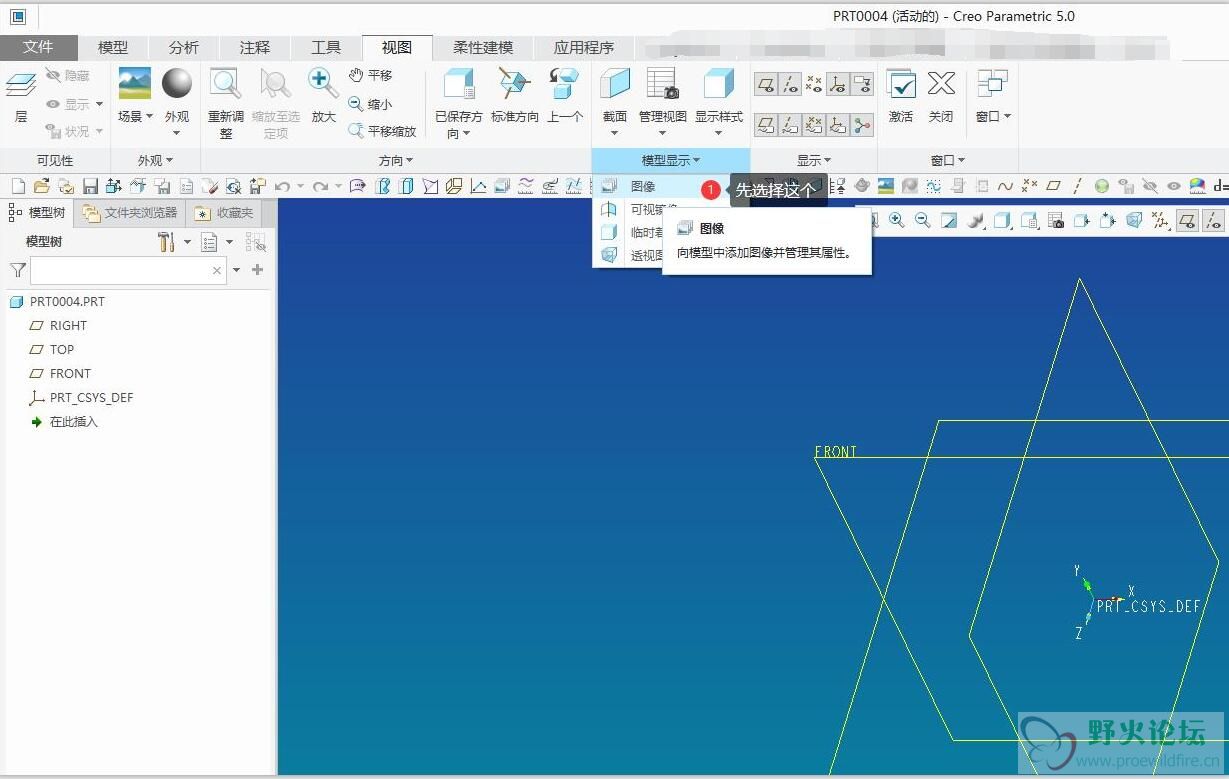Select the Zoom Out (缩小) tool

tap(370, 103)
